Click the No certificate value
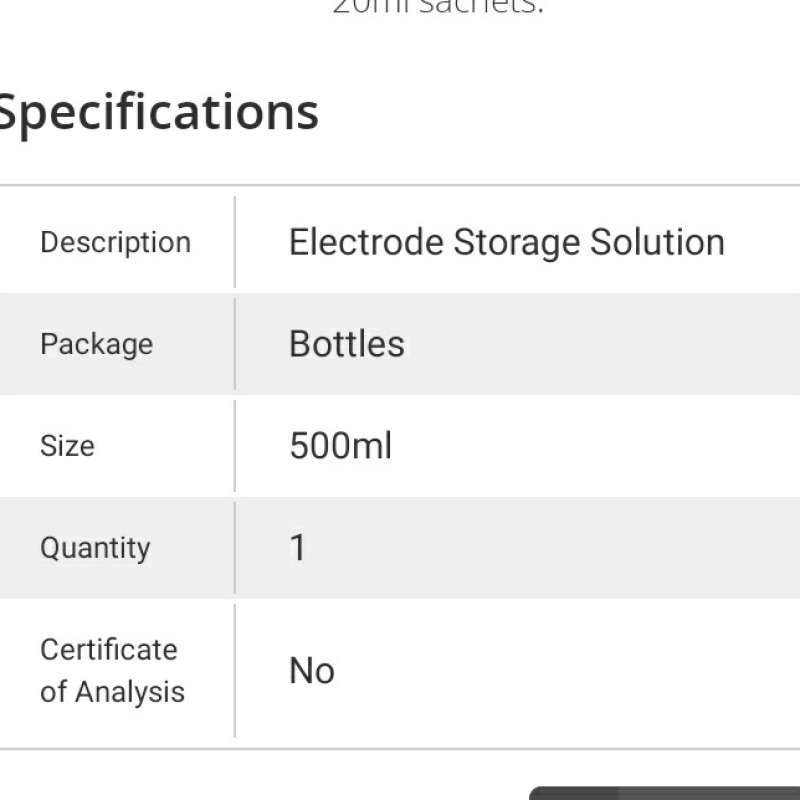Viewport: 800px width, 800px height. (x=311, y=671)
